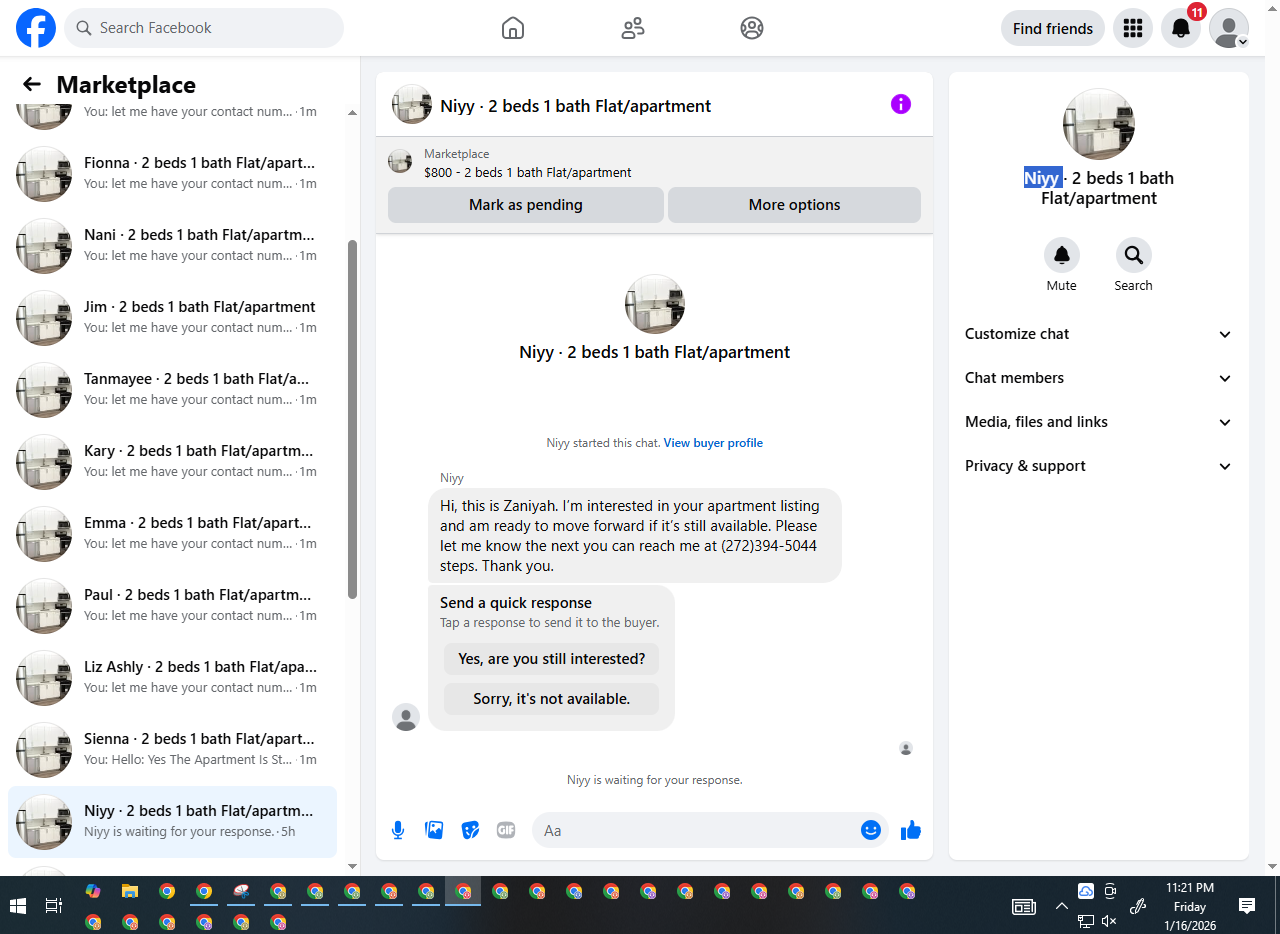Click the '$800 - 2 beds 1 bath' listing text
1280x934 pixels.
[x=528, y=172]
